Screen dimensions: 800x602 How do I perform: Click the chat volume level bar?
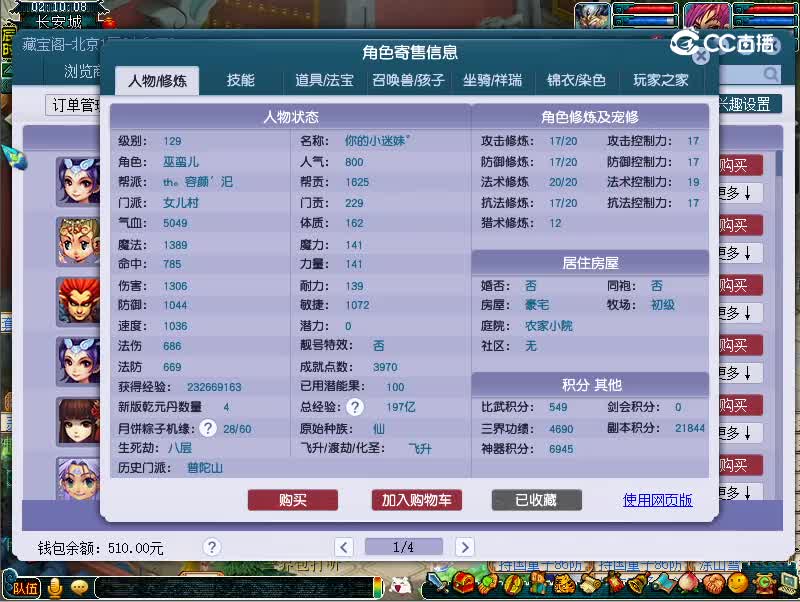coord(378,588)
